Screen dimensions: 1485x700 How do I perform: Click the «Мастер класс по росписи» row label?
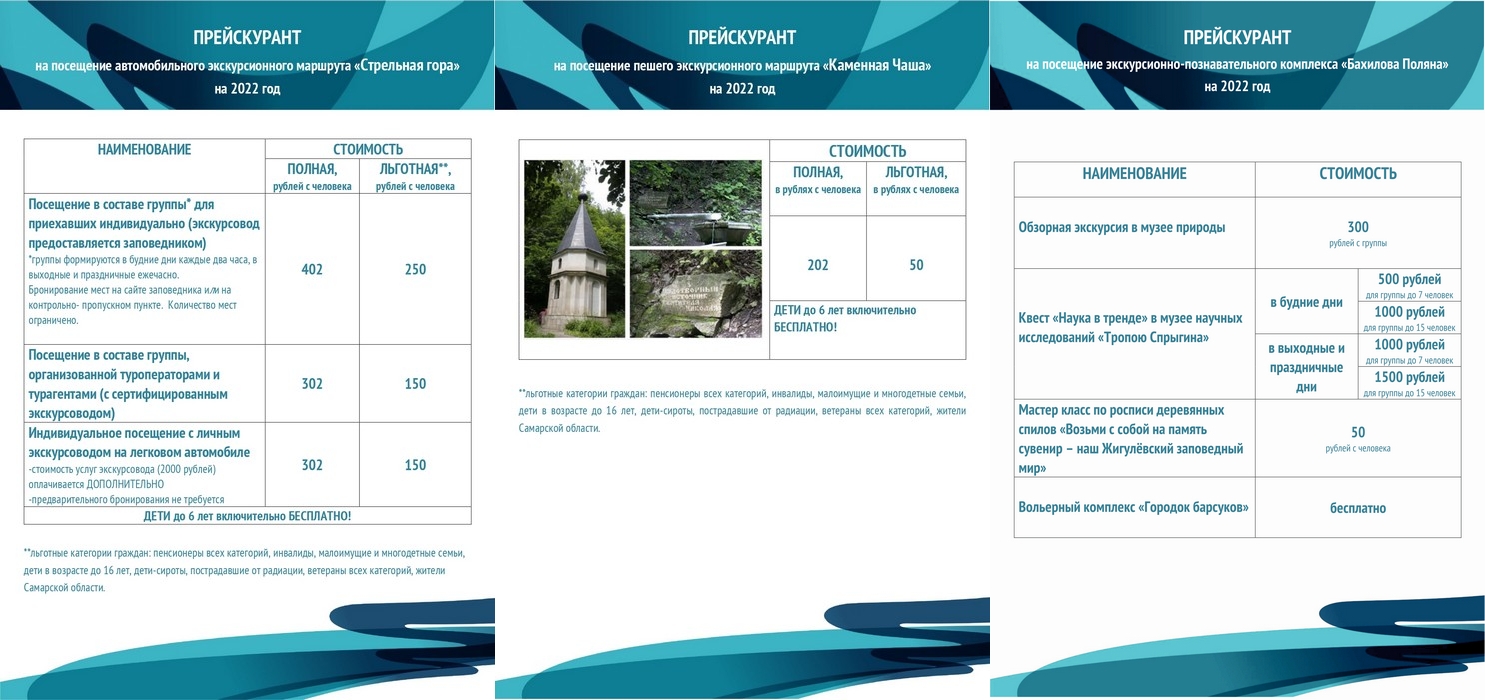[1134, 439]
